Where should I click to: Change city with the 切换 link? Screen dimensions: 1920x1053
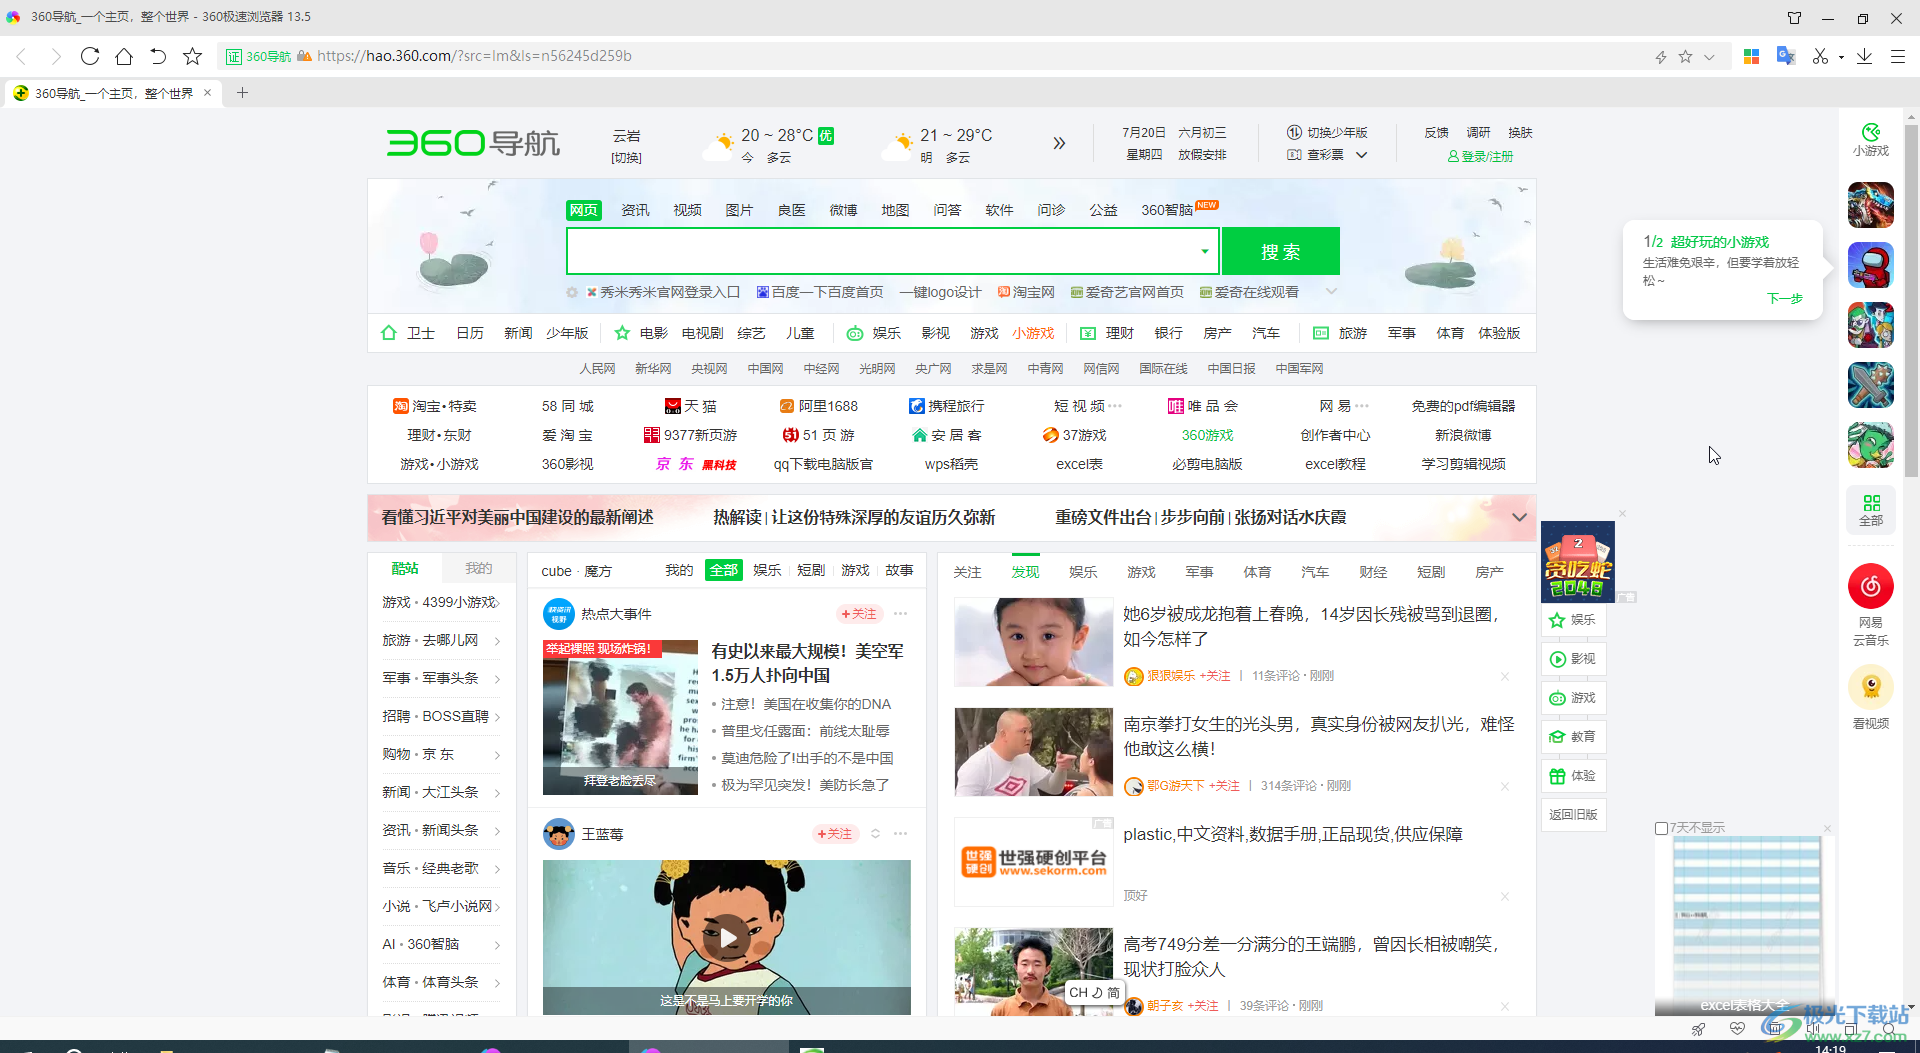pos(626,158)
